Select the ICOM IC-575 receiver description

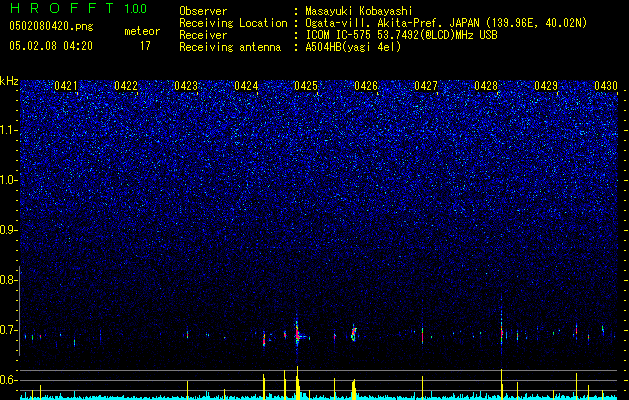[x=401, y=35]
